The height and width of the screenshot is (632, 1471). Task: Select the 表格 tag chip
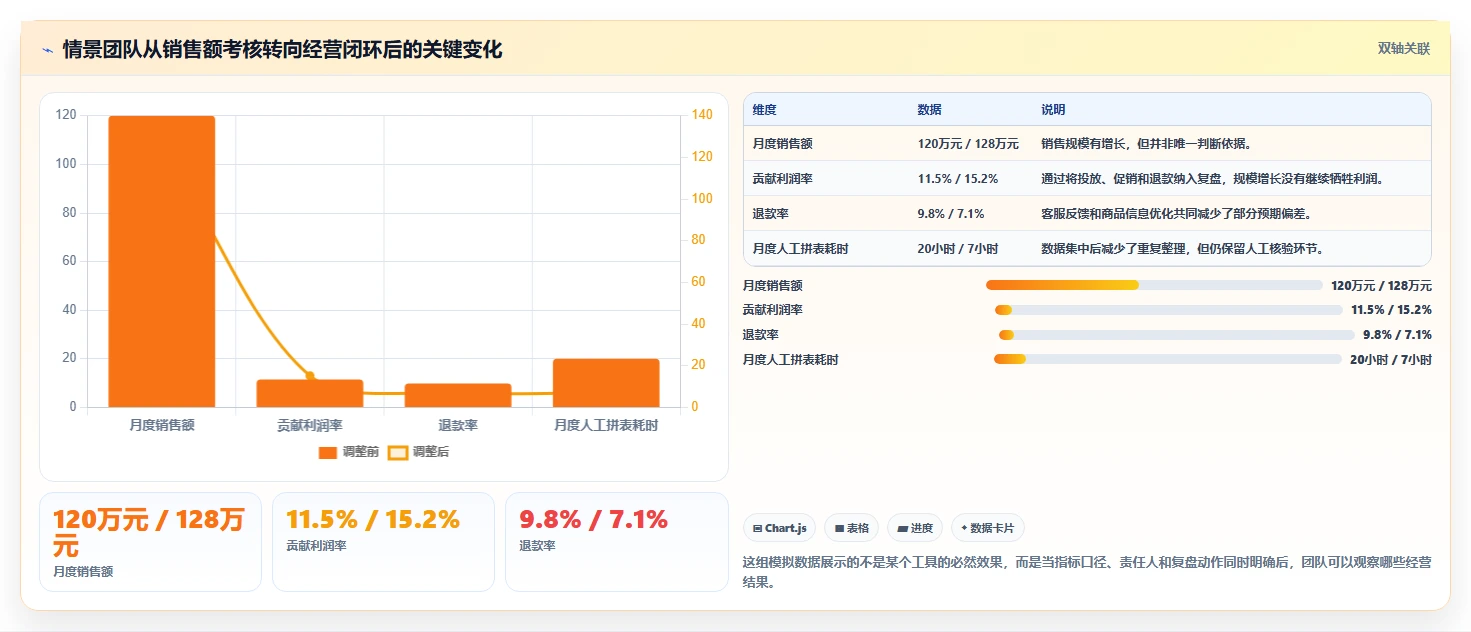[x=851, y=528]
